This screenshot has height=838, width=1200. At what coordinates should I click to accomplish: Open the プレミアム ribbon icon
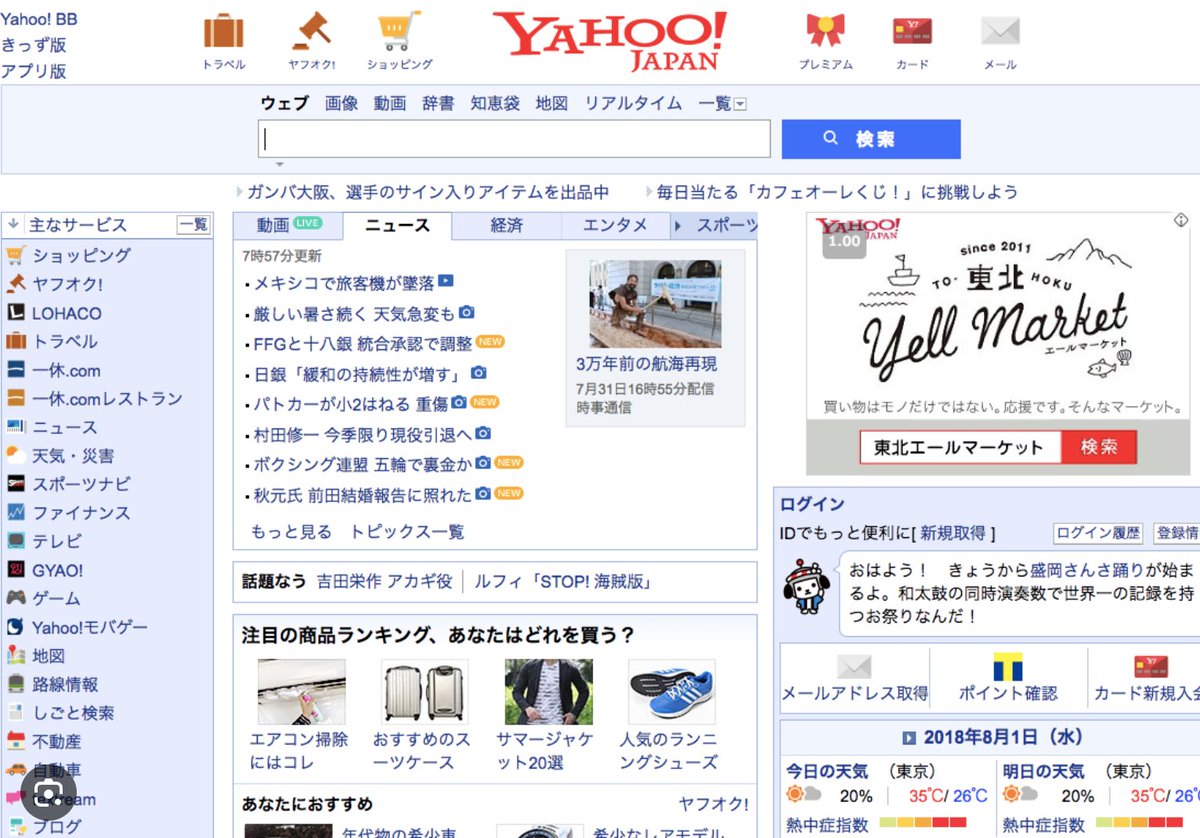tap(825, 31)
